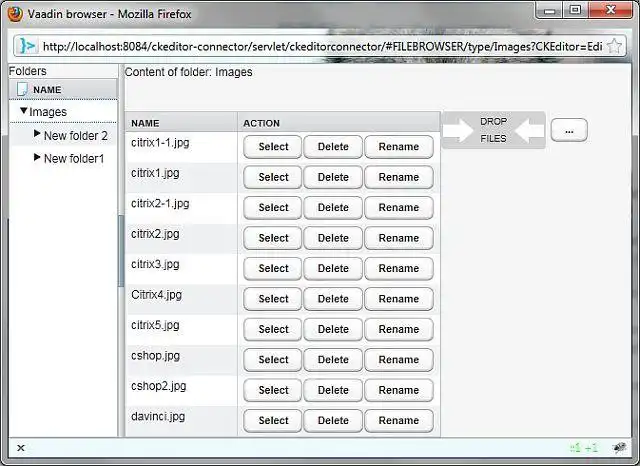The width and height of the screenshot is (640, 466).
Task: Select Citrix4.jpg file
Action: tap(273, 299)
